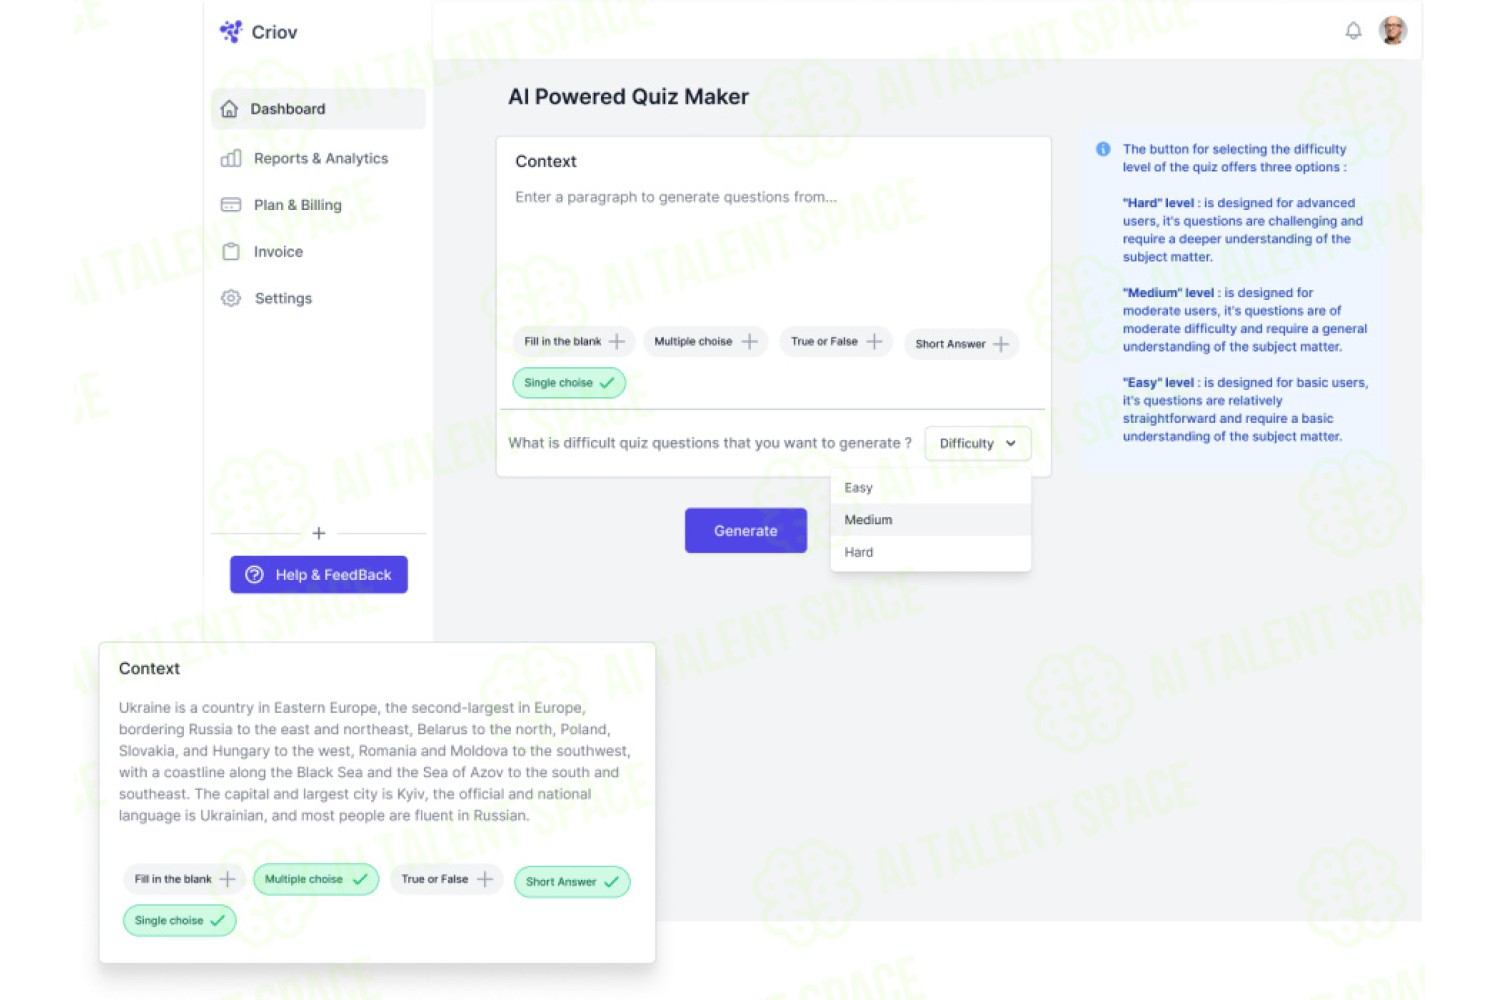Open the Dashboard menu item
The height and width of the screenshot is (1000, 1500).
click(x=319, y=109)
